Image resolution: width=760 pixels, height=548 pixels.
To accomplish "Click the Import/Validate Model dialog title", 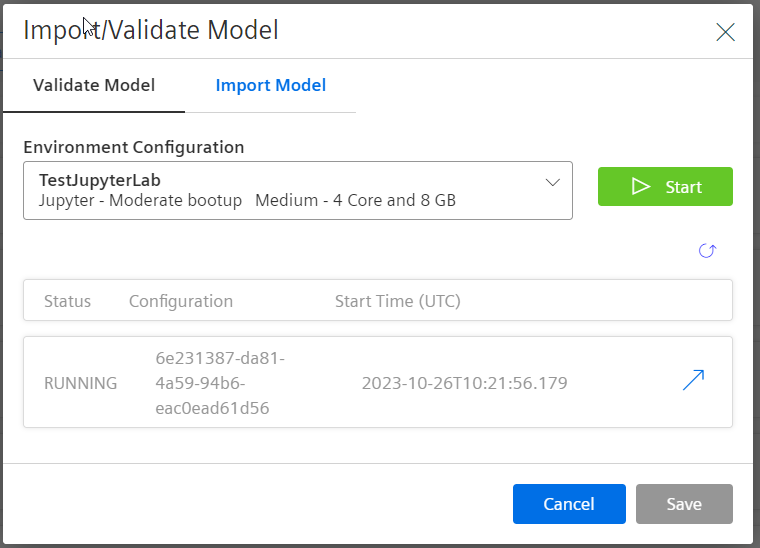I will pyautogui.click(x=151, y=30).
